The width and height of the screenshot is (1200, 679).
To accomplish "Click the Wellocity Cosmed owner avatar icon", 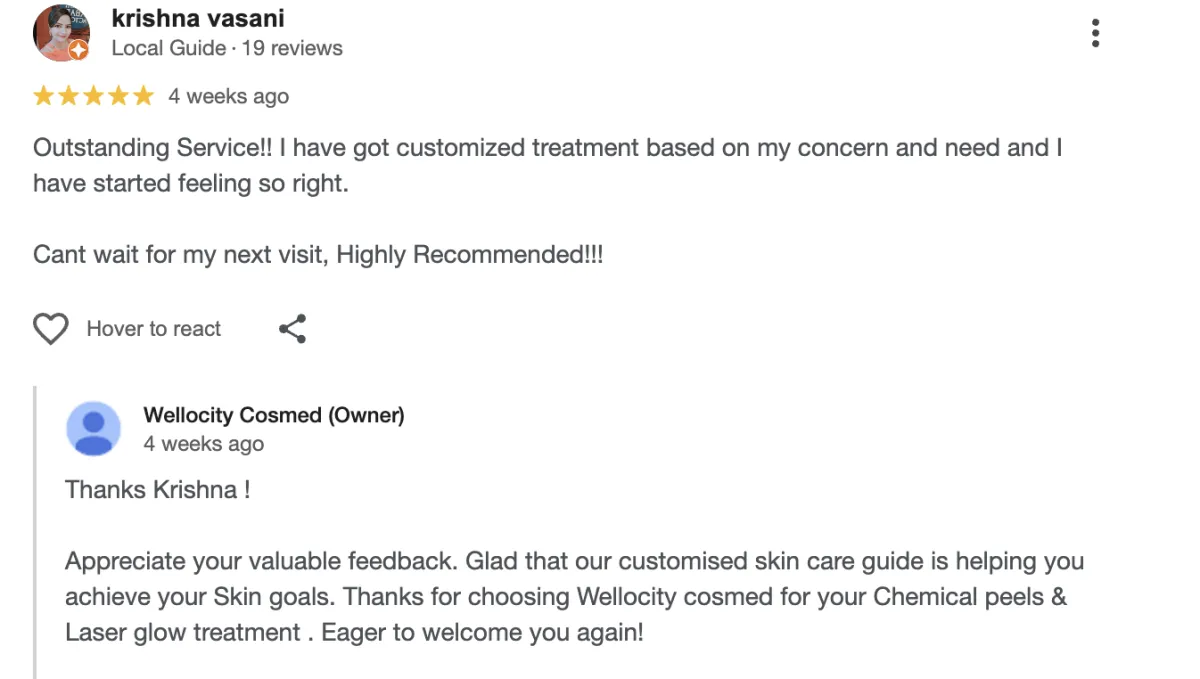I will pyautogui.click(x=94, y=429).
